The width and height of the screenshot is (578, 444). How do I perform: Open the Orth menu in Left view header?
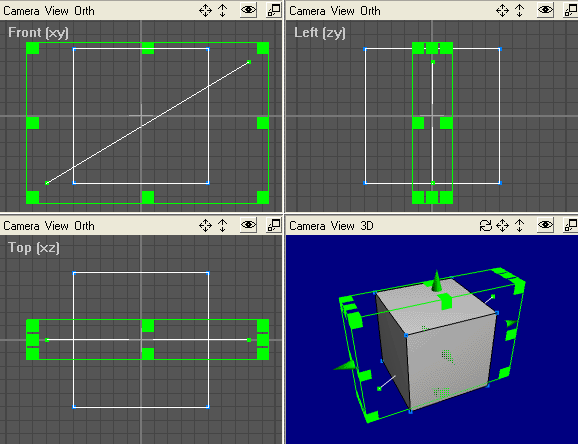tap(370, 11)
